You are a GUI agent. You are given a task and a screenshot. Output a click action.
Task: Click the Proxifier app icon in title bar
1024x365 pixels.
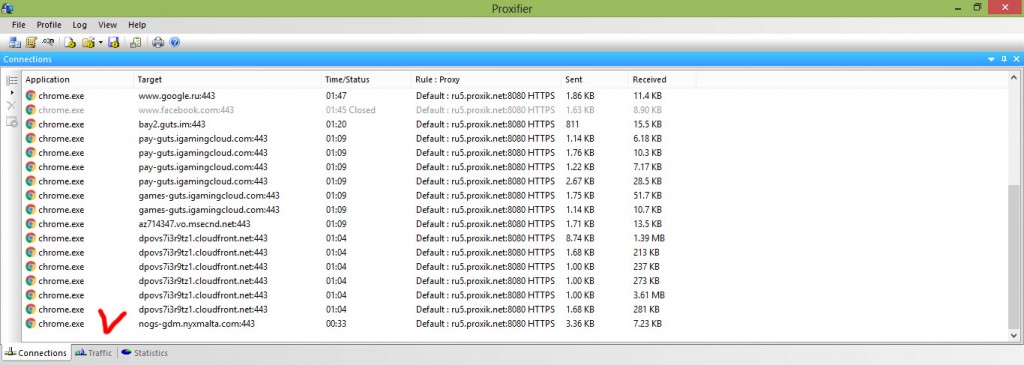pyautogui.click(x=8, y=8)
